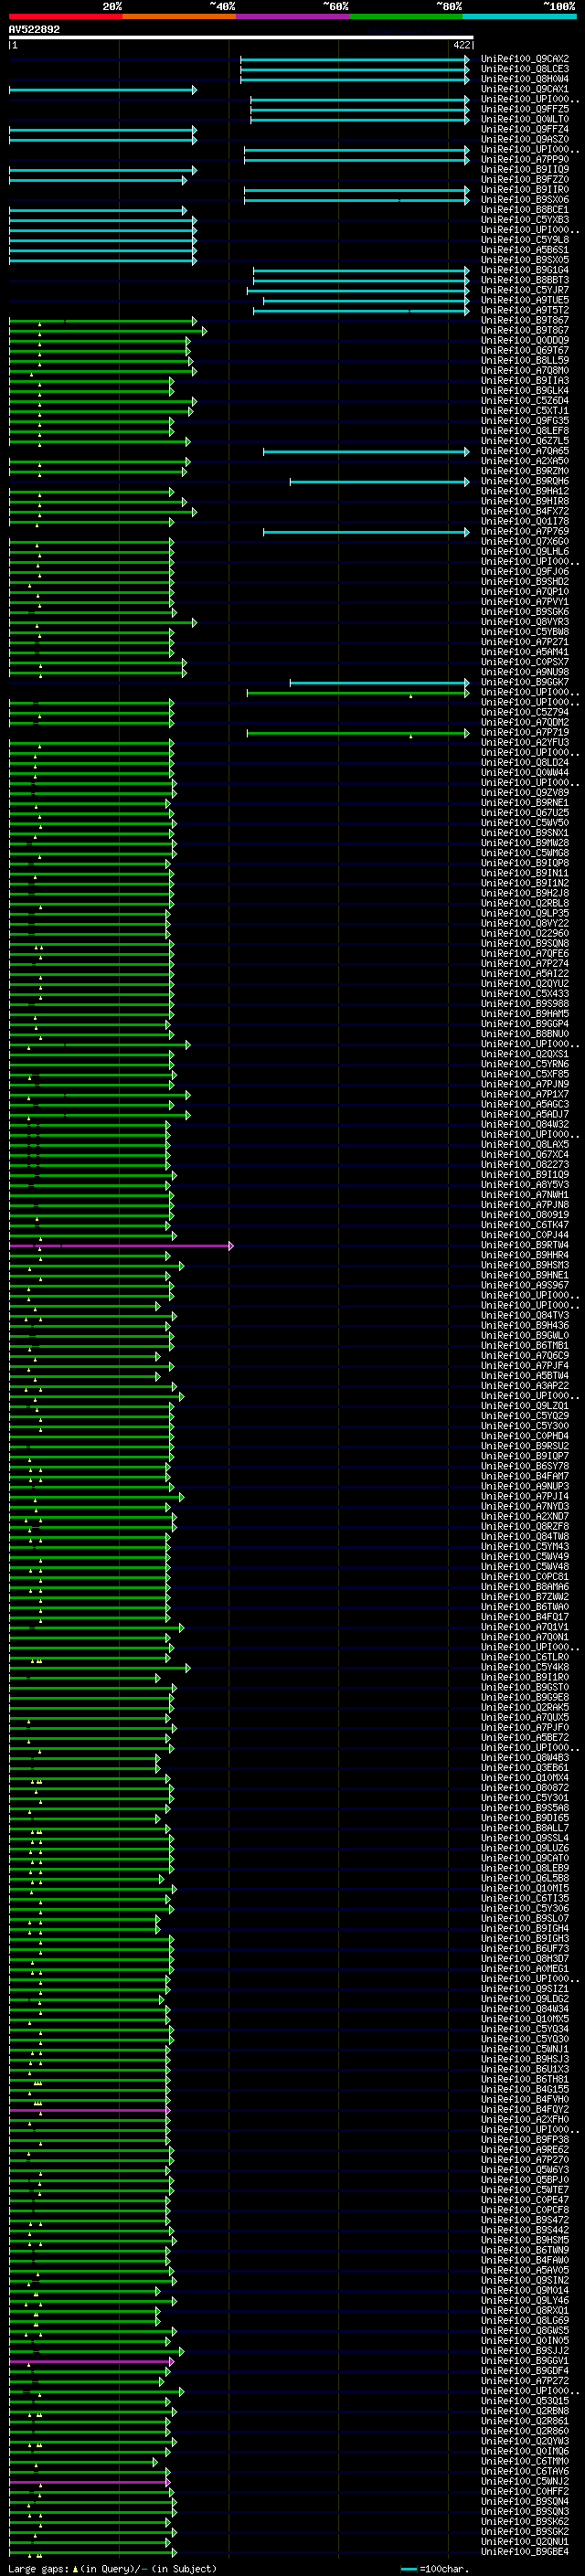Select label UniRef100_Q9LHL6
This screenshot has width=585, height=2576.
(x=525, y=551)
